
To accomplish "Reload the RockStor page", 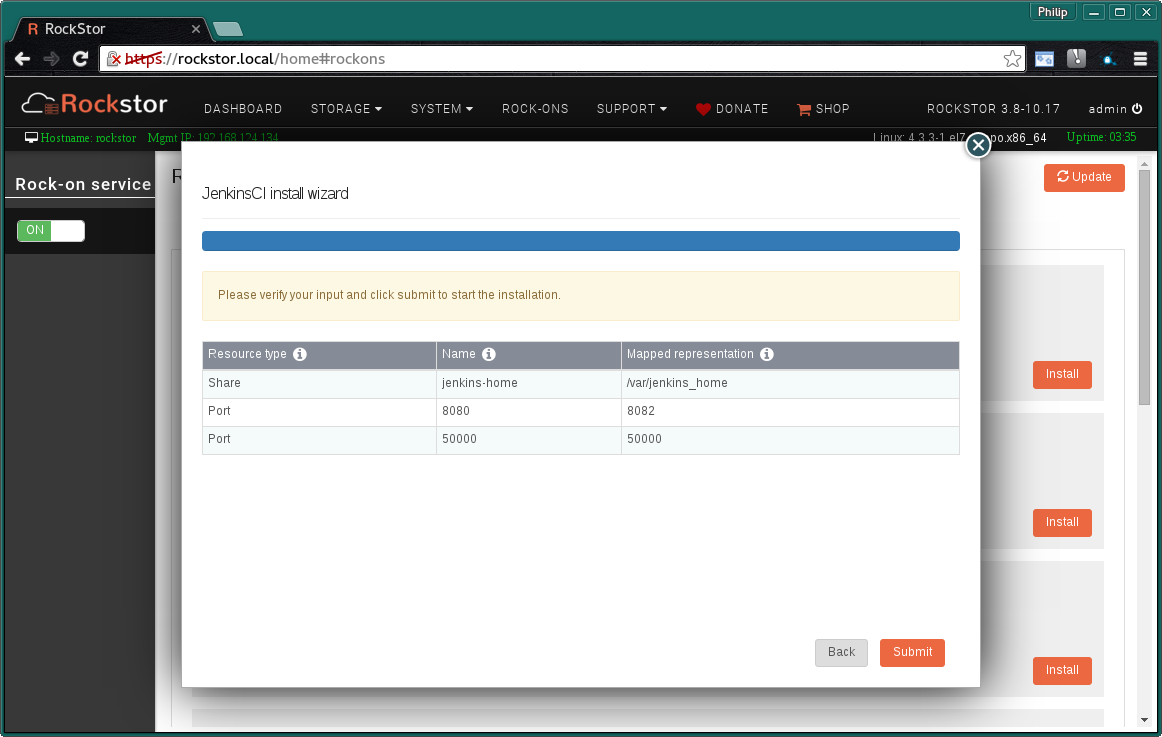I will click(80, 59).
